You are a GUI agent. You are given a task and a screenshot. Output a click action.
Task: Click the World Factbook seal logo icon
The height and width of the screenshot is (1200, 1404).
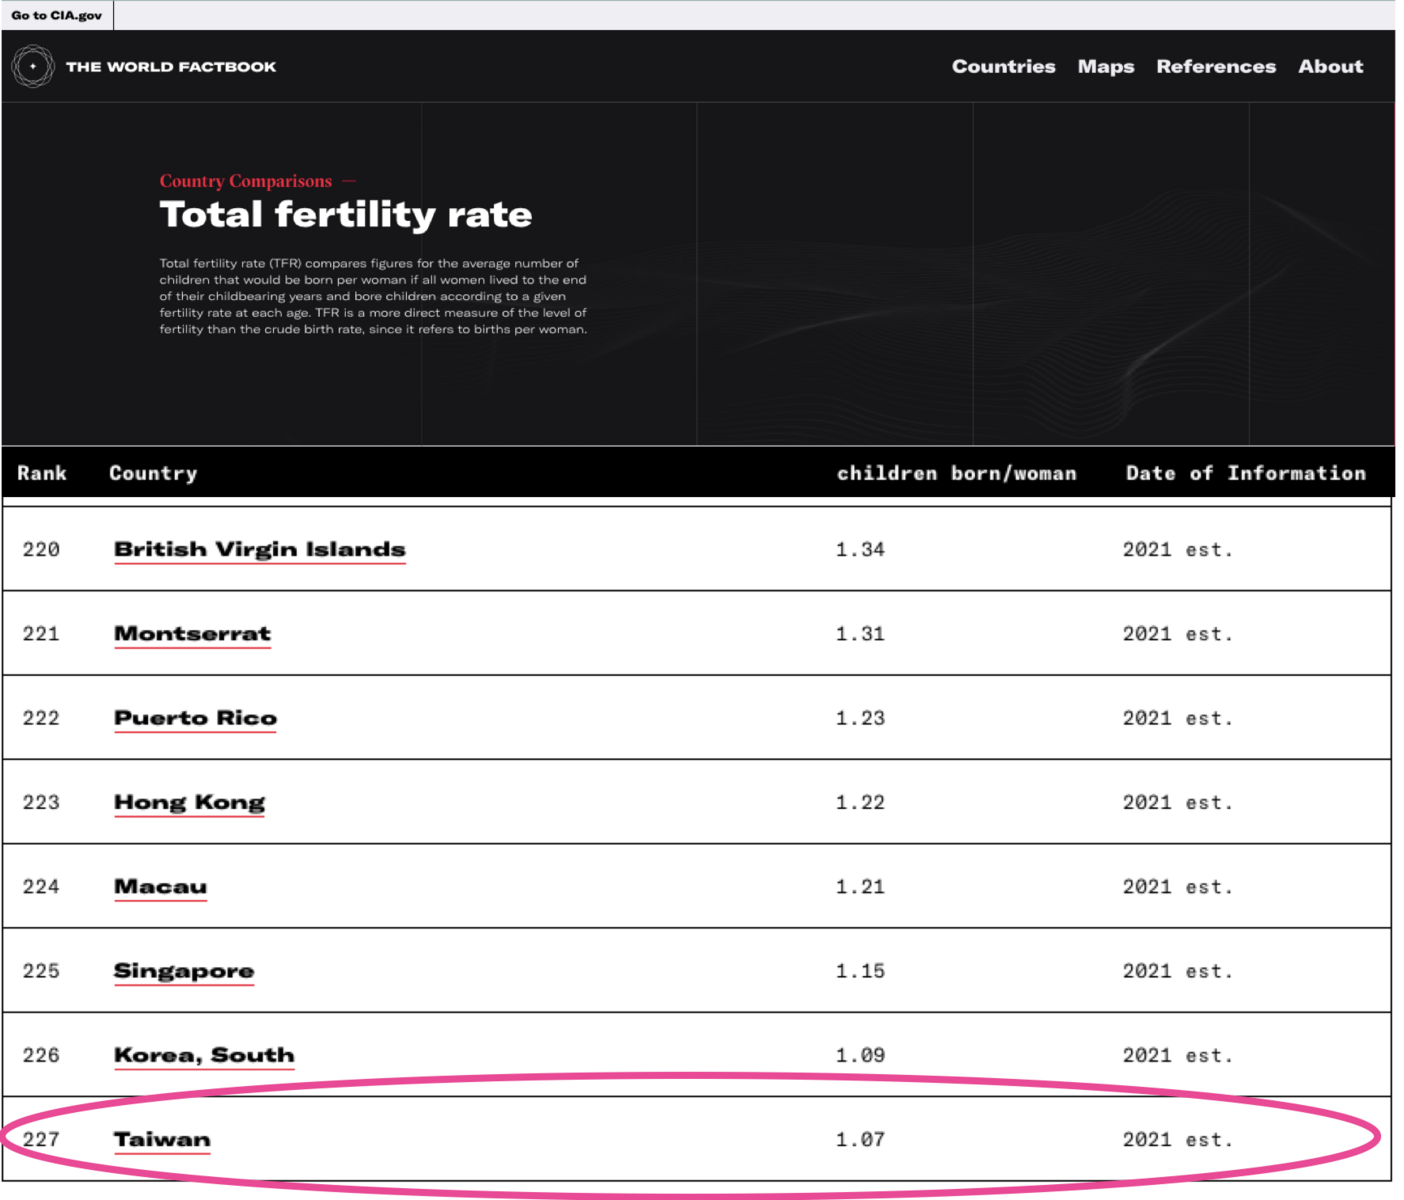[33, 66]
